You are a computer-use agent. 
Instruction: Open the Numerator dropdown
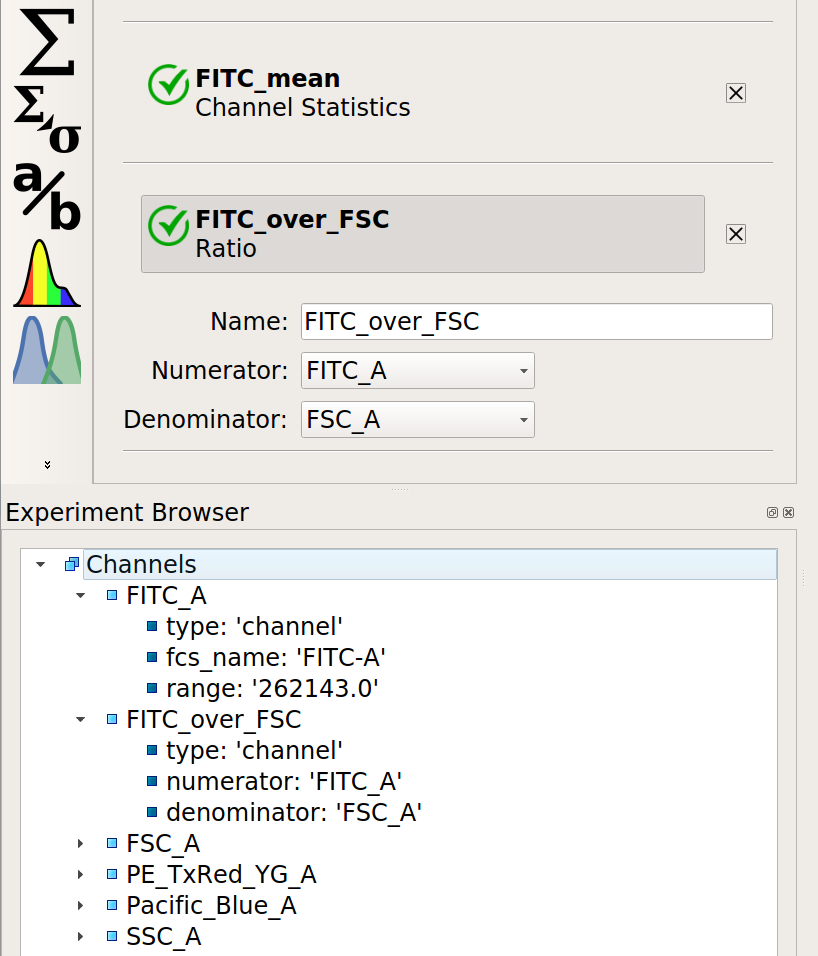(x=418, y=371)
